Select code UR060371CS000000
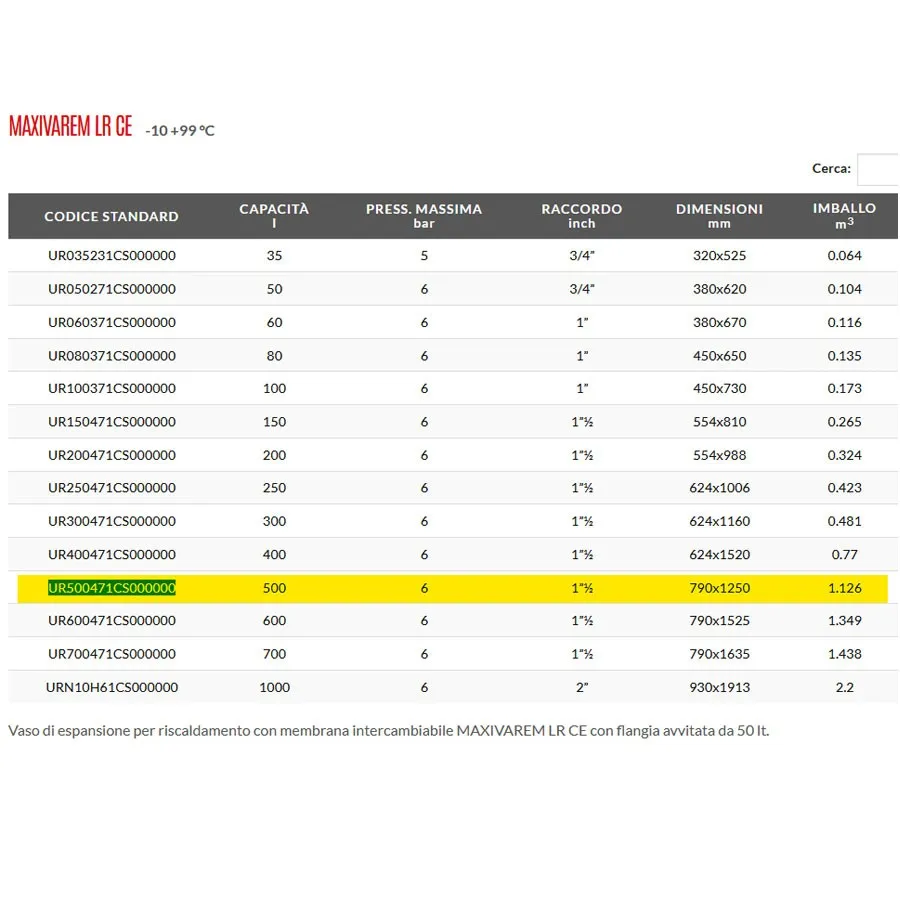This screenshot has width=900, height=900. pos(112,322)
